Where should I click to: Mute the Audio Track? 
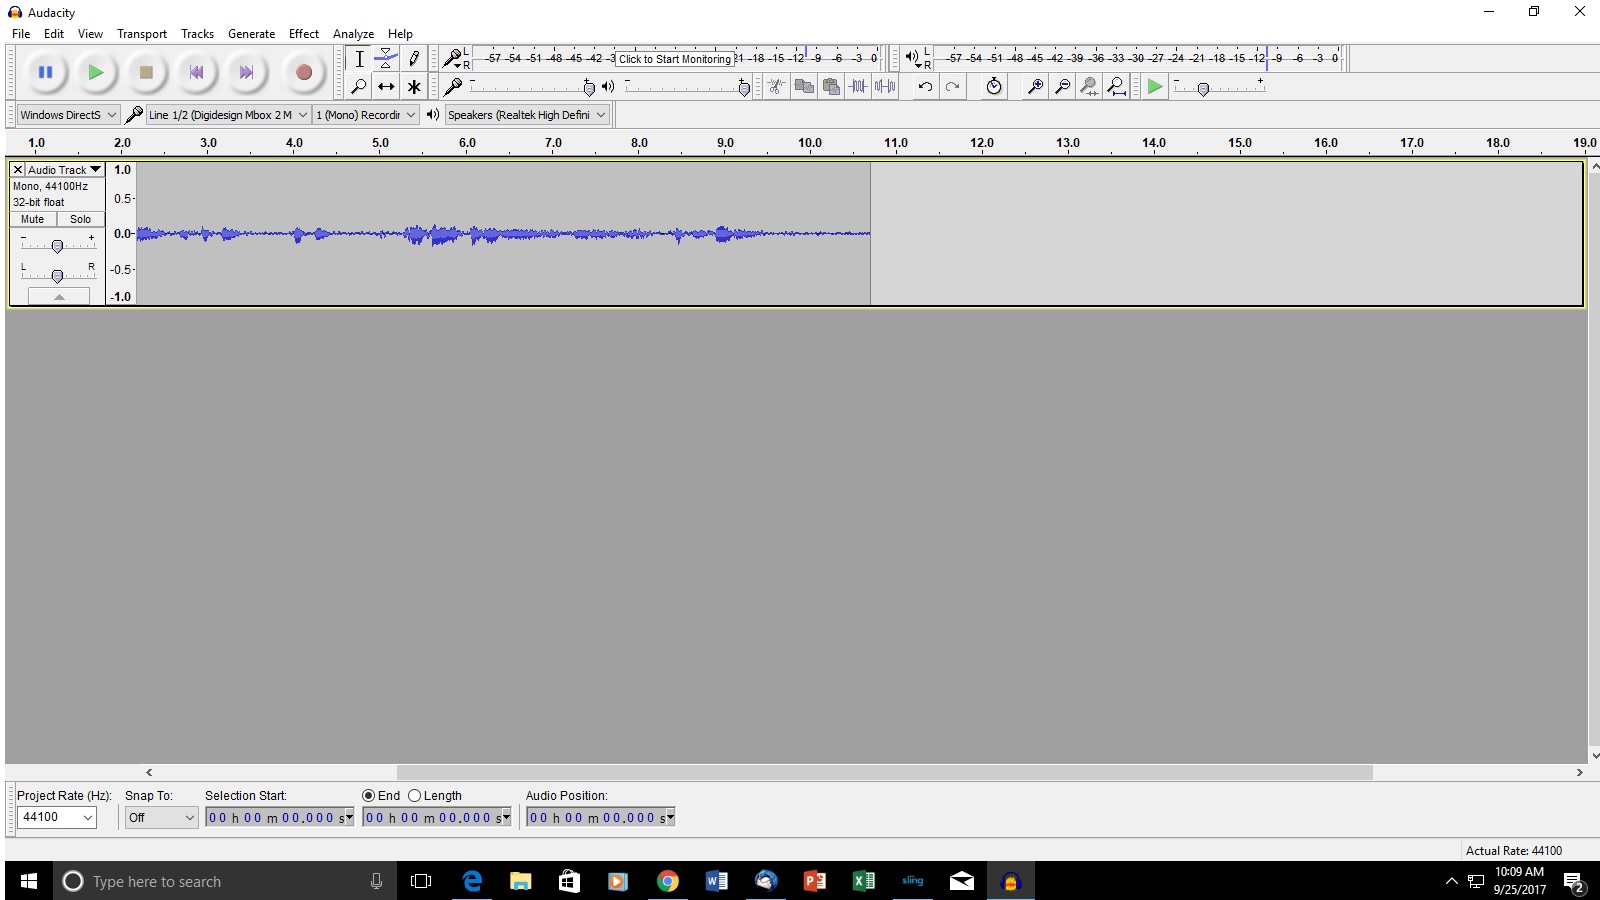point(32,219)
